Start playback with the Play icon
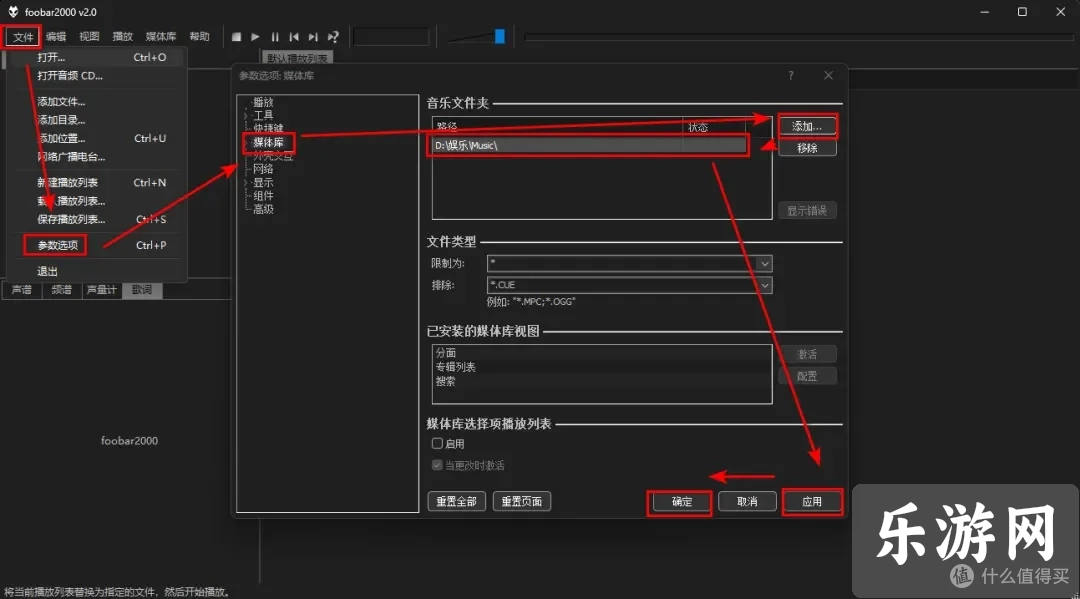This screenshot has height=599, width=1080. click(256, 36)
